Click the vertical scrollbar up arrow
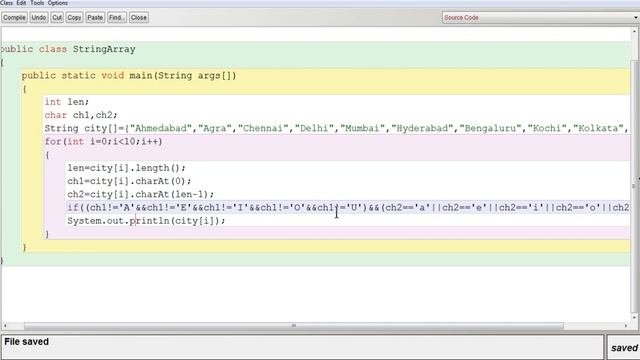 [x=634, y=31]
